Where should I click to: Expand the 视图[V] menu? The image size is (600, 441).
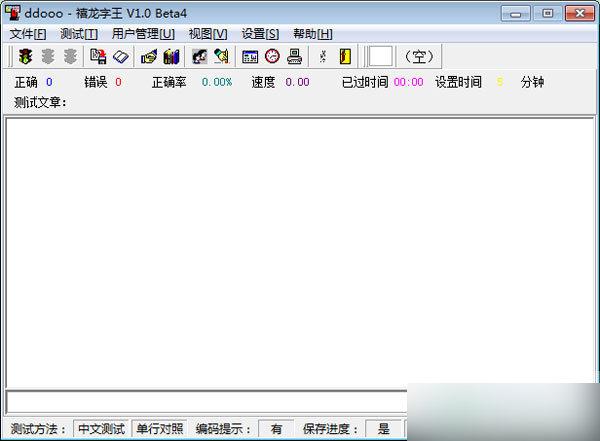coord(208,34)
